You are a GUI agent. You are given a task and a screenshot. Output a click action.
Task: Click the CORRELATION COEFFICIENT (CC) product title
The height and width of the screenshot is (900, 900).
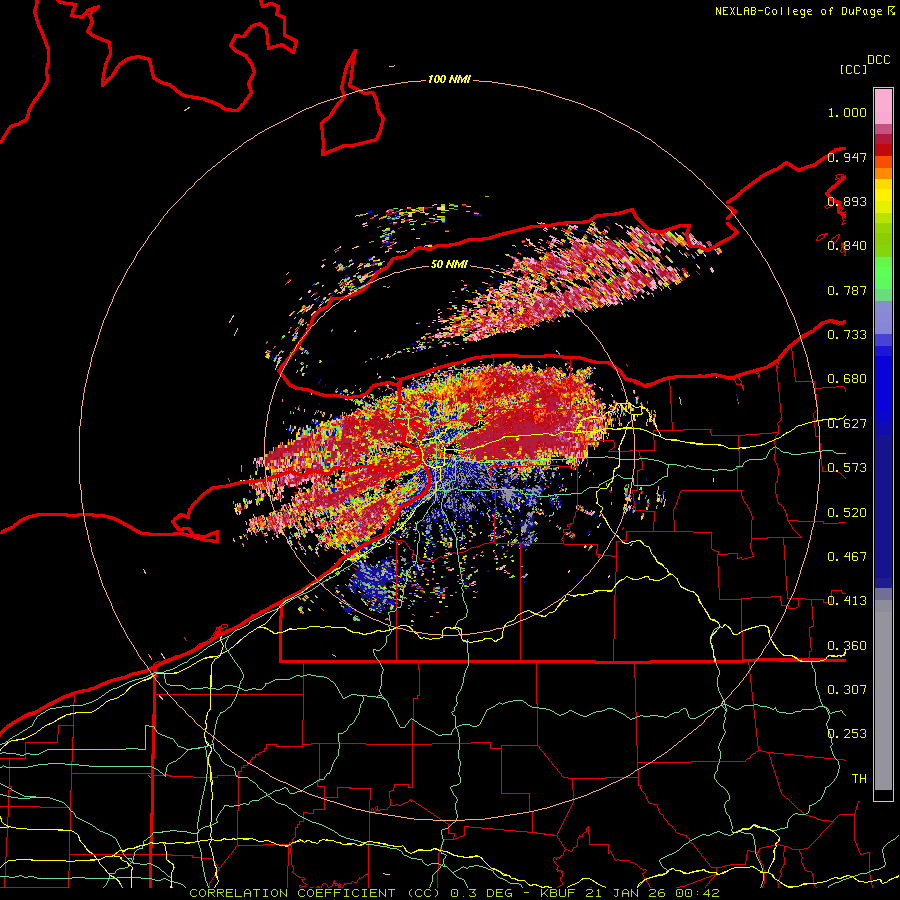tap(315, 893)
